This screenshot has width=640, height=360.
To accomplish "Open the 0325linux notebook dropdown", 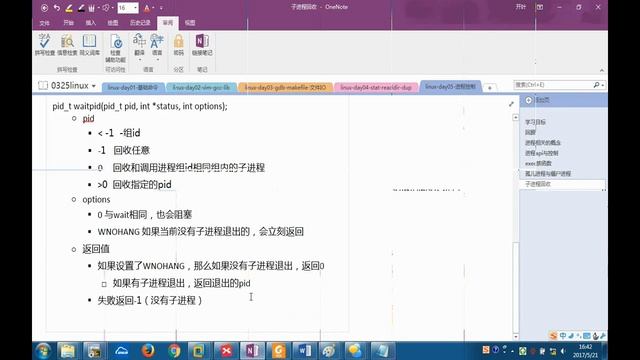I will 68,86.
